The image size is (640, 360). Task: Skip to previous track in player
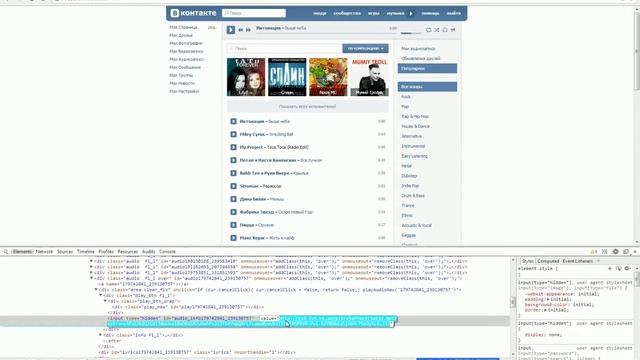click(240, 30)
